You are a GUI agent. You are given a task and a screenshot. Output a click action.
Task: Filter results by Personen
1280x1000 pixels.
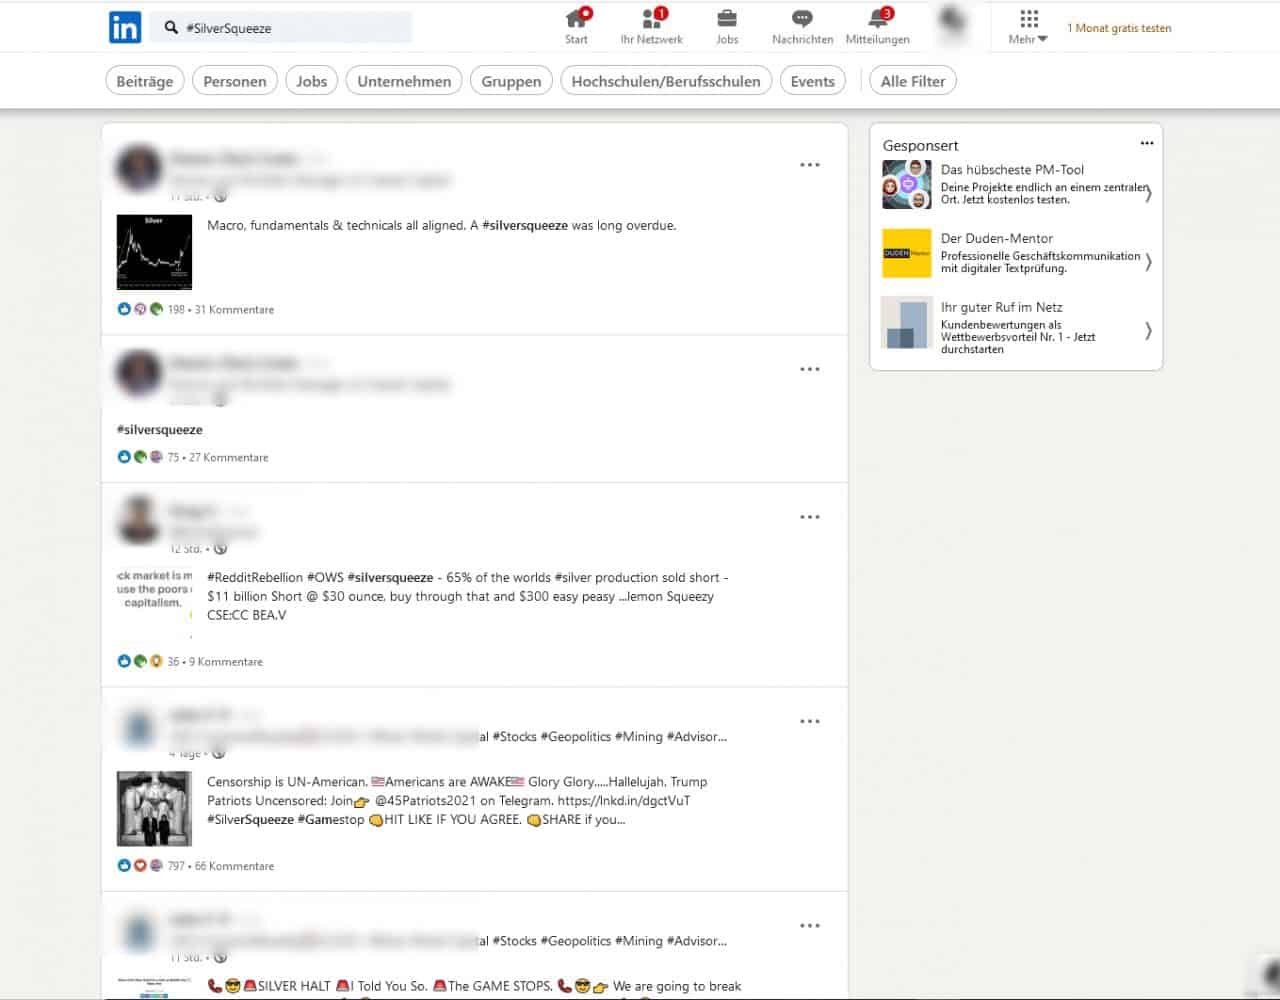[235, 81]
